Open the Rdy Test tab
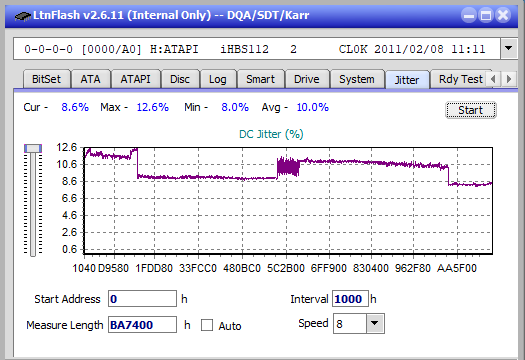Viewport: 525px width, 360px height. click(460, 79)
